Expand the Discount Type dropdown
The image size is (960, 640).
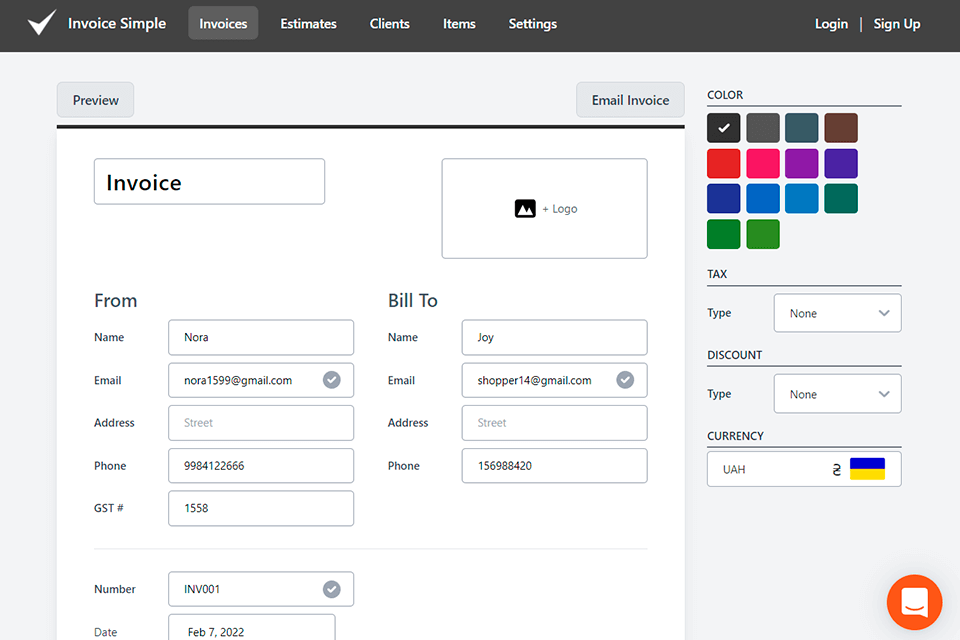837,394
